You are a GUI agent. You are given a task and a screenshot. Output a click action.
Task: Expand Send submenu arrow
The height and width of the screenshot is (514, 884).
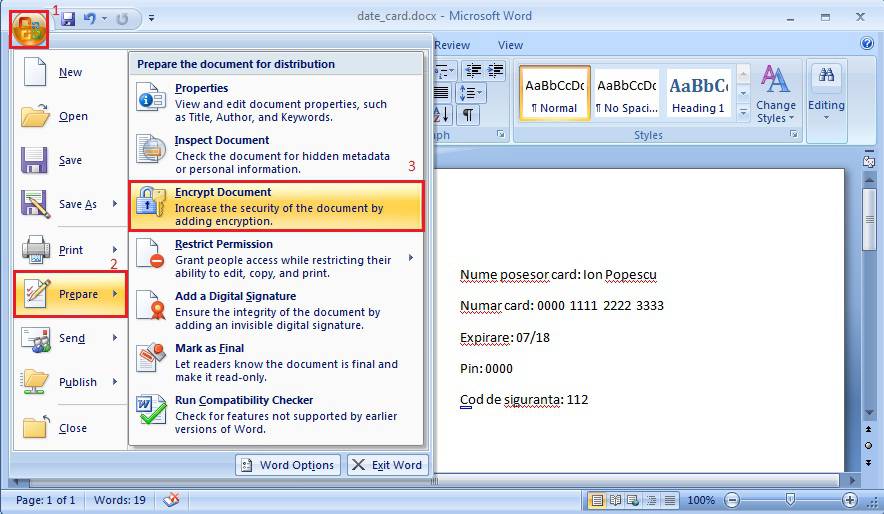coord(115,338)
